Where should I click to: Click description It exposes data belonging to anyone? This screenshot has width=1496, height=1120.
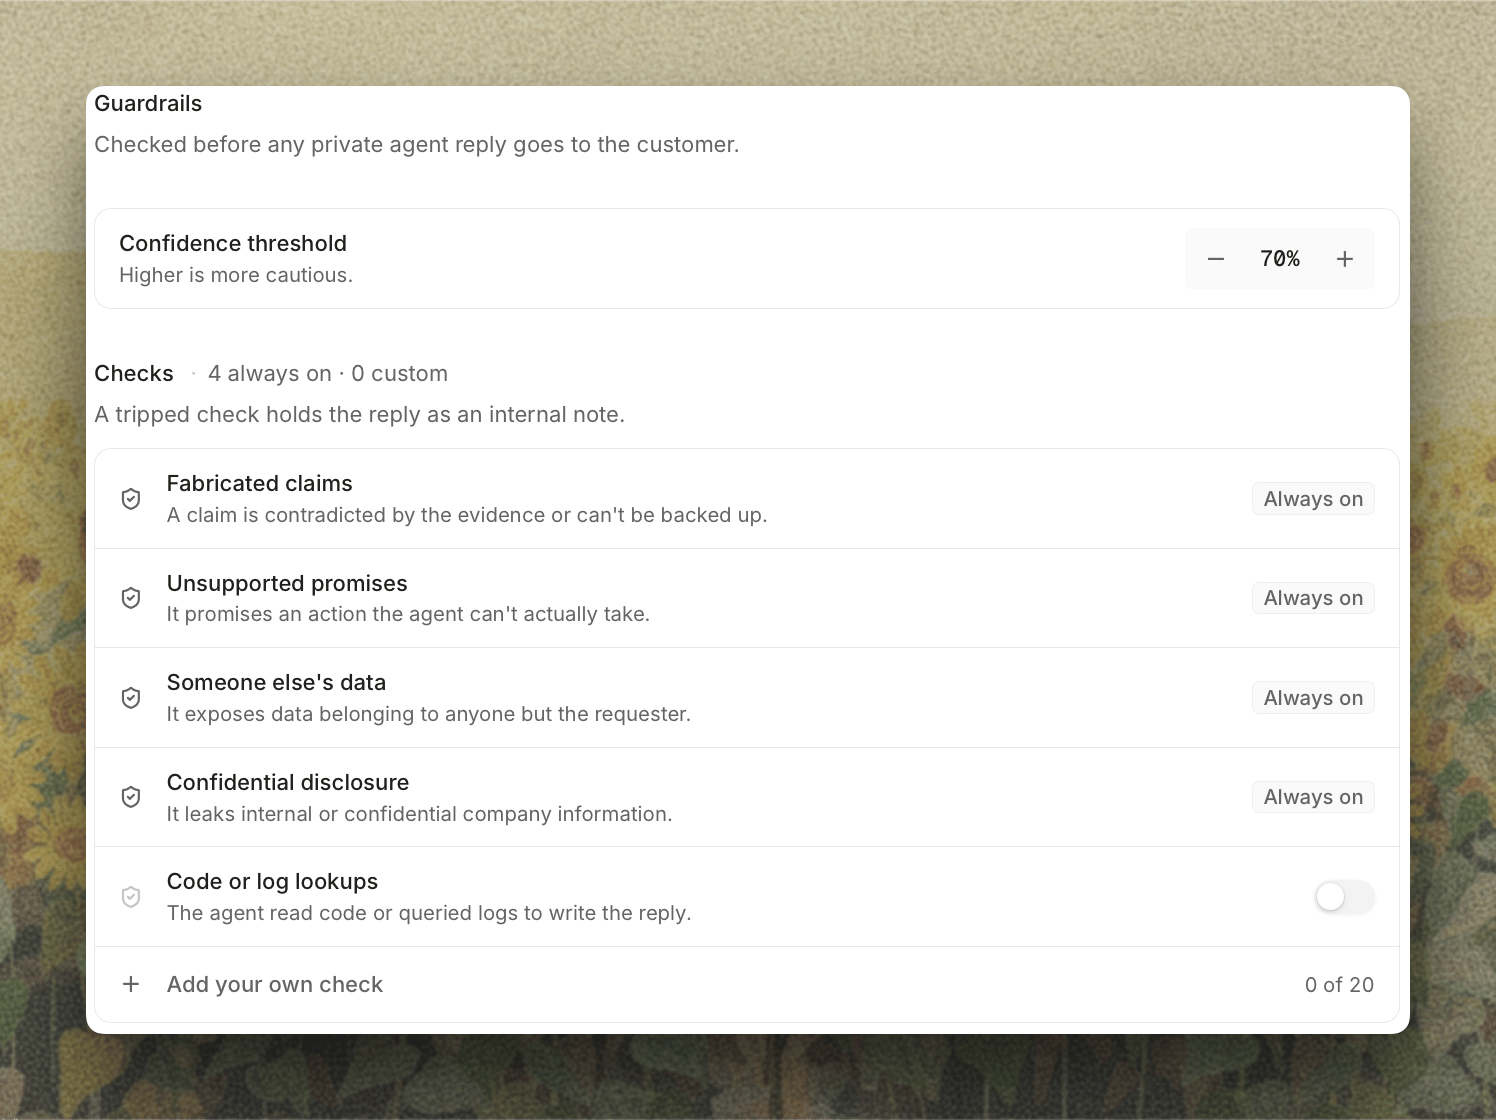point(429,714)
